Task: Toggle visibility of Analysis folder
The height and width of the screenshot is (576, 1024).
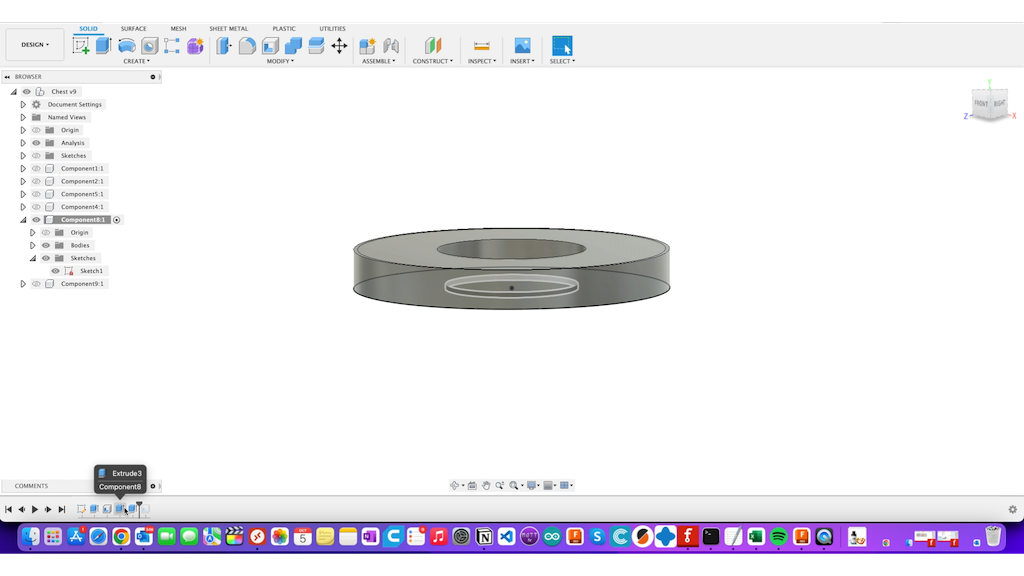Action: click(x=37, y=143)
